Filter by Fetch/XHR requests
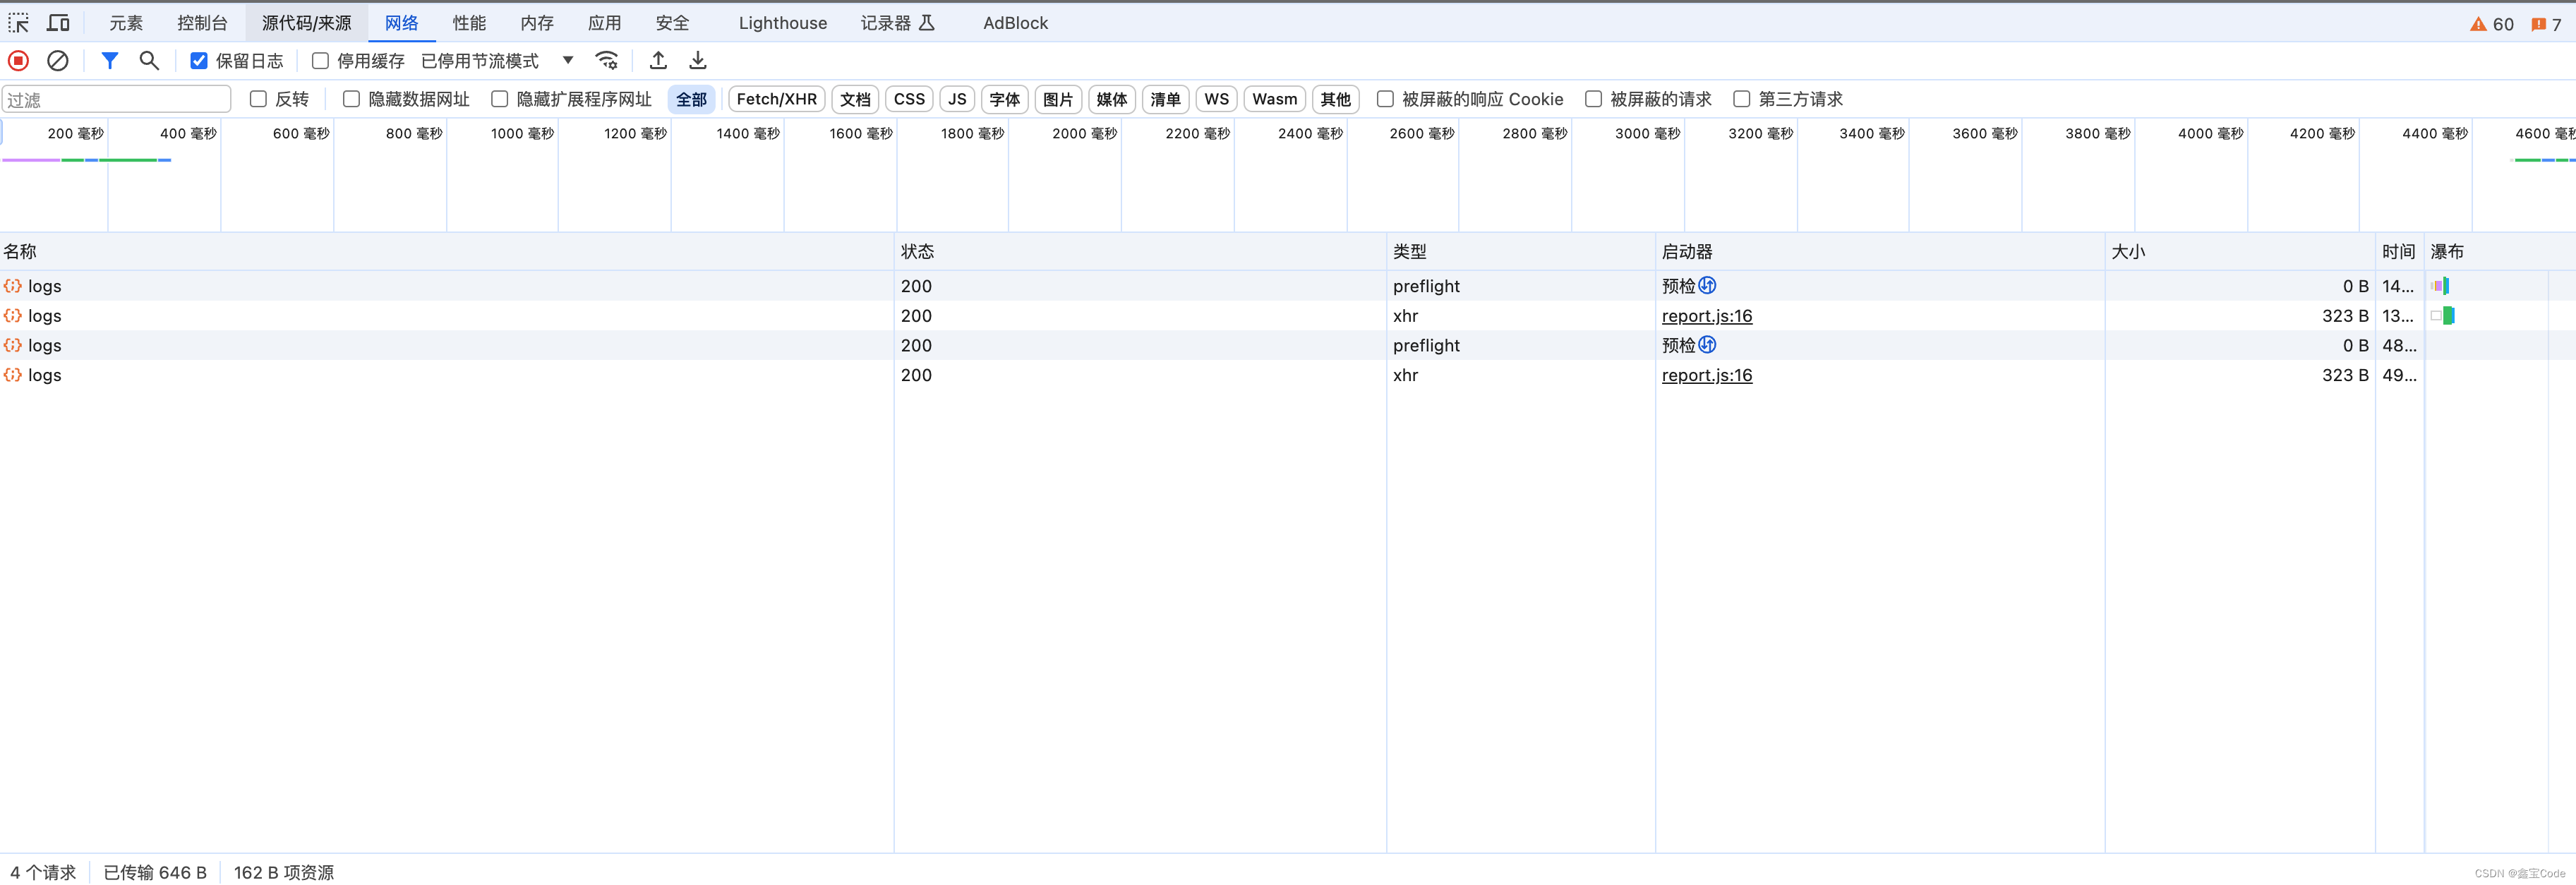The height and width of the screenshot is (885, 2576). (776, 99)
